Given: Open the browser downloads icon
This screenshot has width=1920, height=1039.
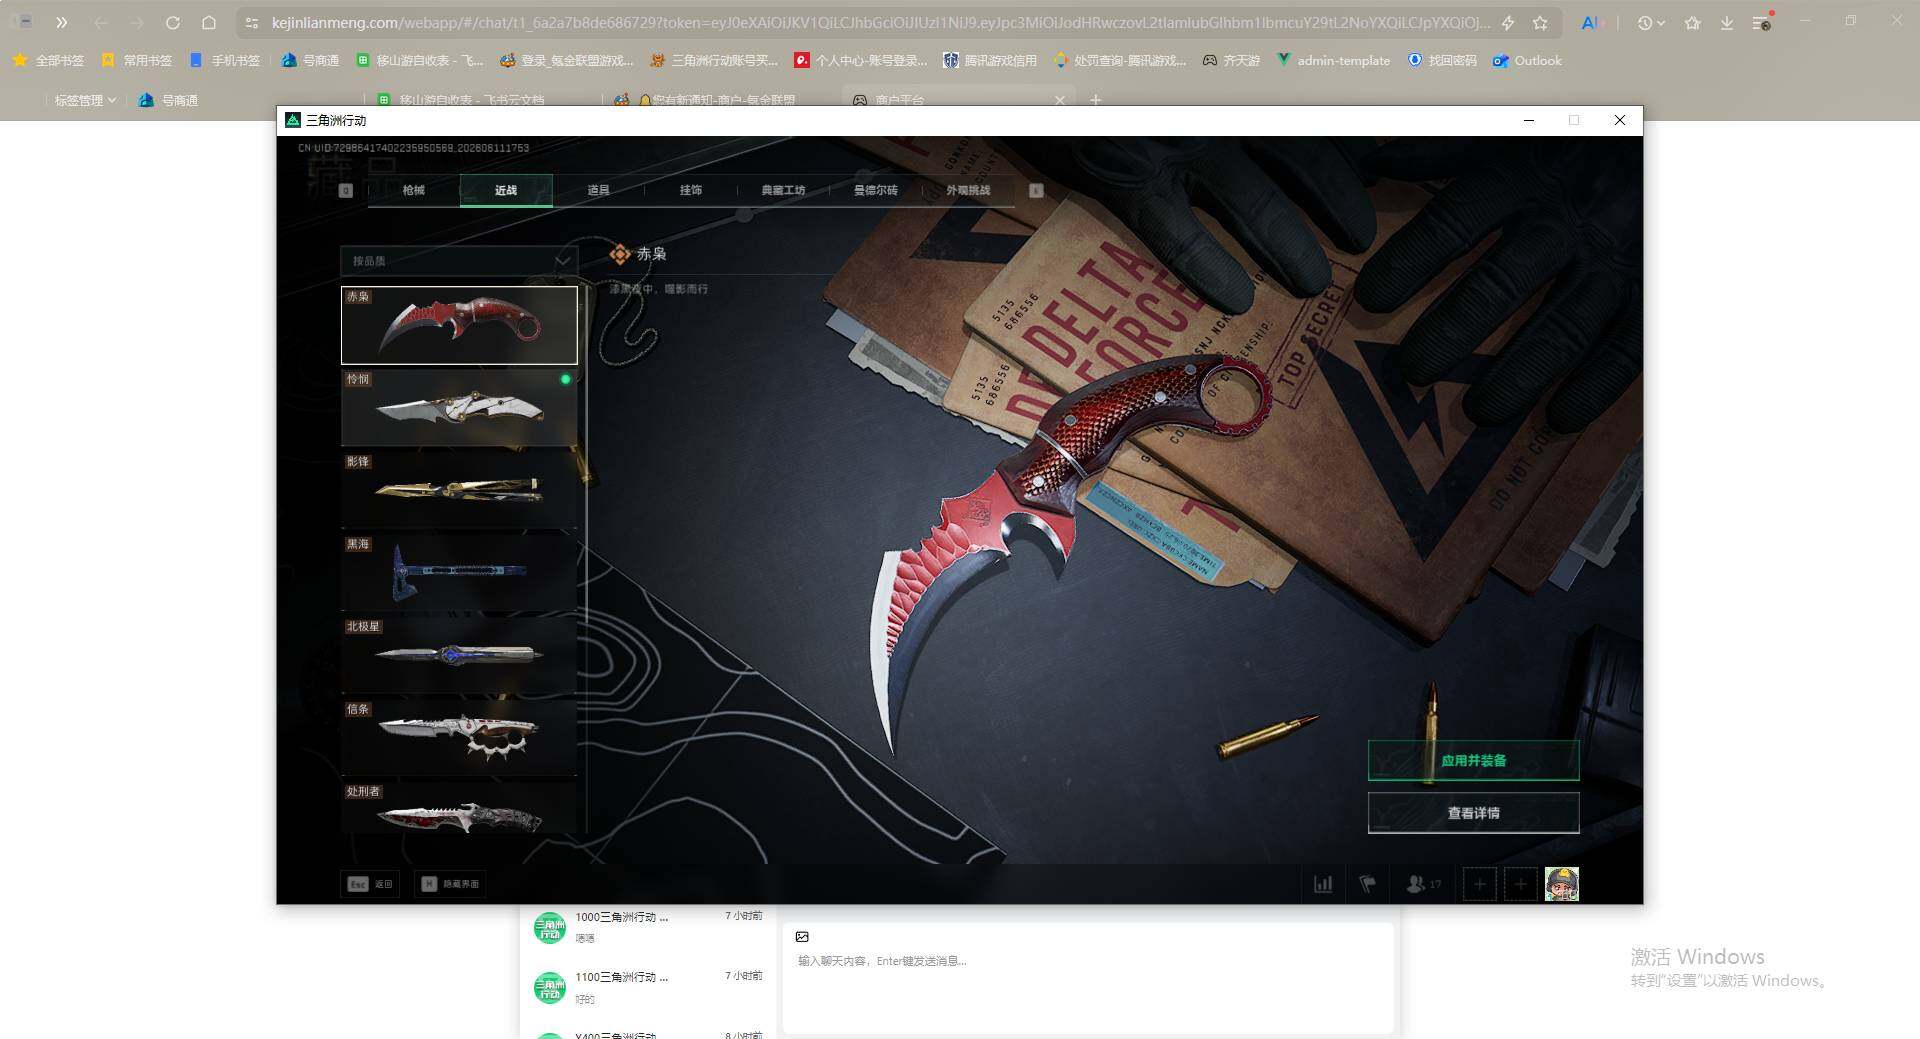Looking at the screenshot, I should coord(1727,22).
